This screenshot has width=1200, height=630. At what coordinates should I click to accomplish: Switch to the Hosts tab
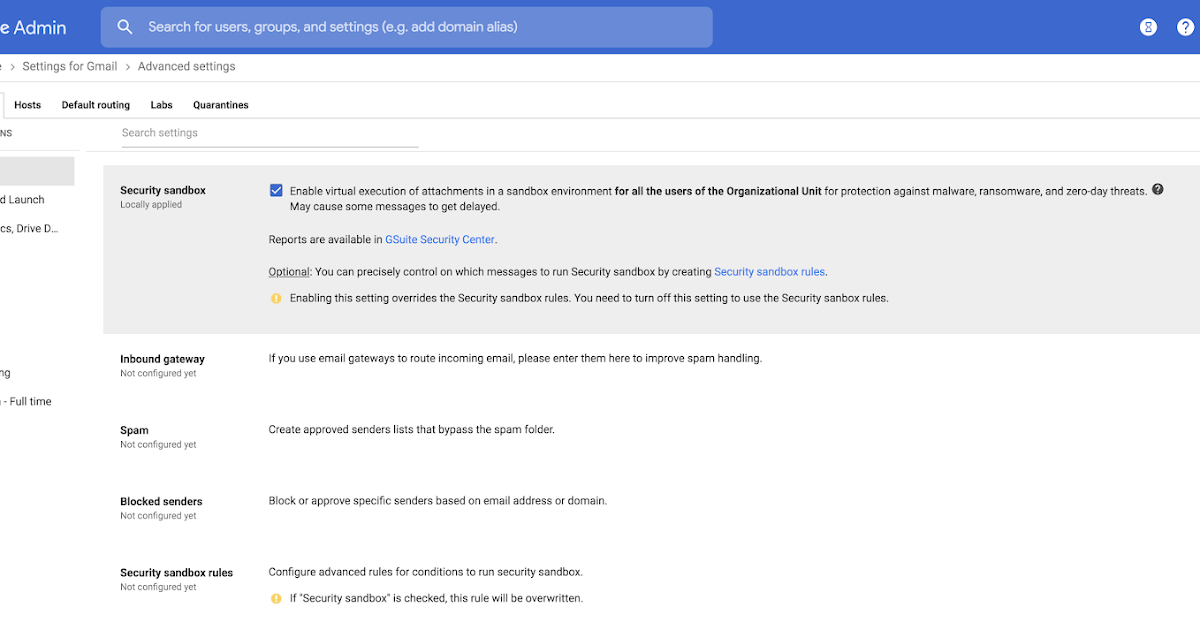click(27, 104)
